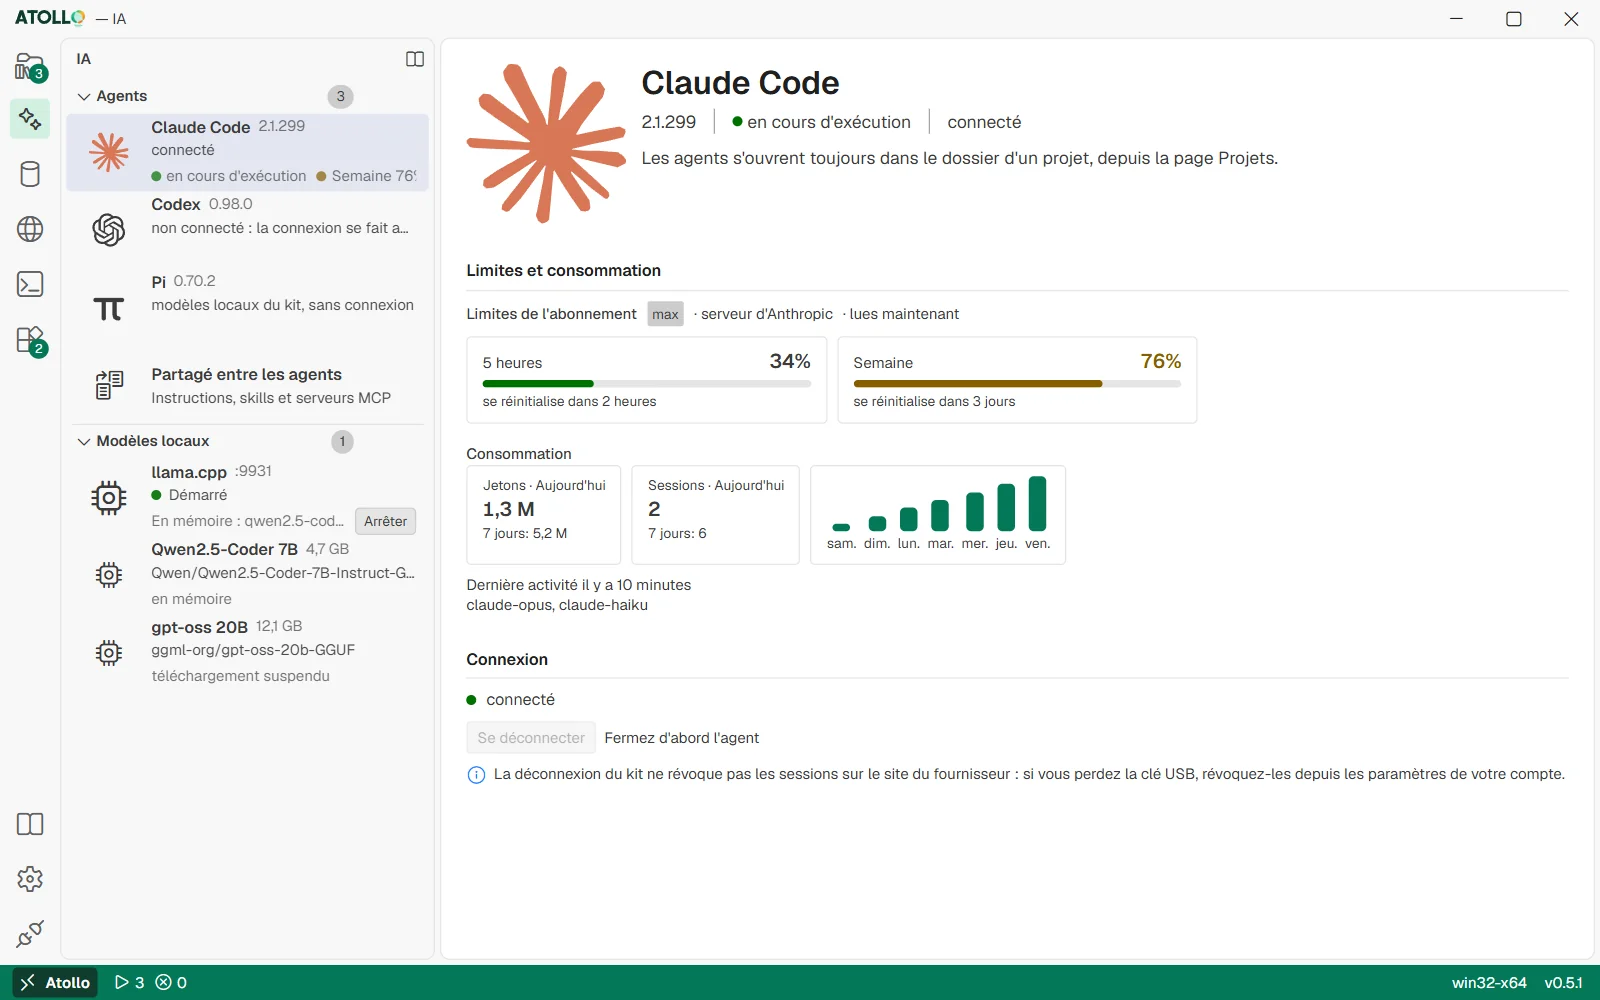Image resolution: width=1600 pixels, height=1000 pixels.
Task: Click the Agents count badge 3
Action: point(341,96)
